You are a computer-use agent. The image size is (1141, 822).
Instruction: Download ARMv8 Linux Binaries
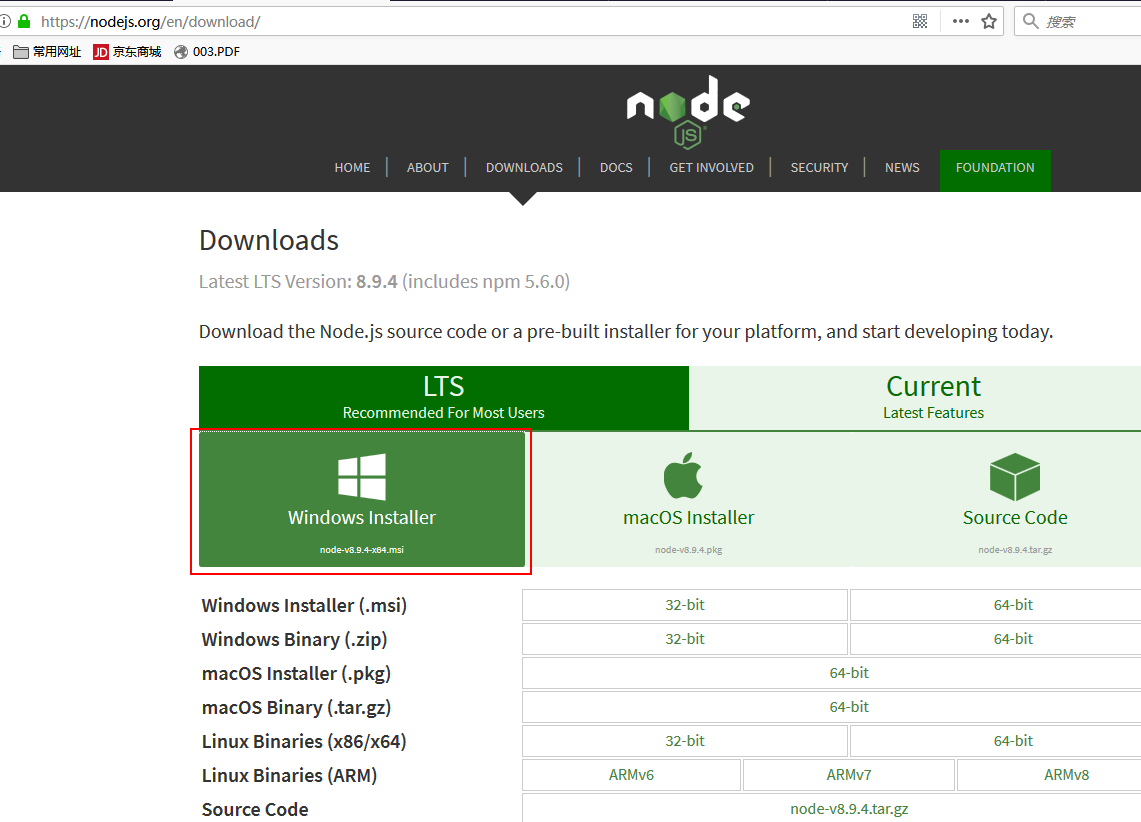coord(1049,775)
